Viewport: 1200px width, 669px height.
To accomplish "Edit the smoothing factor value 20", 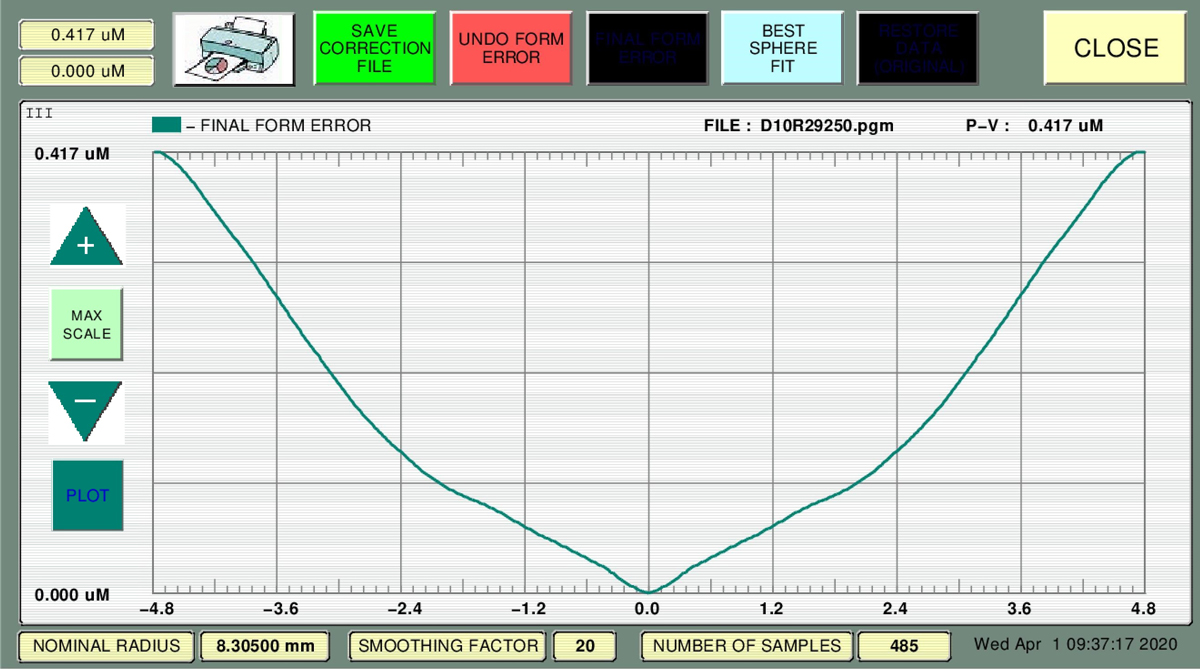I will tap(585, 646).
